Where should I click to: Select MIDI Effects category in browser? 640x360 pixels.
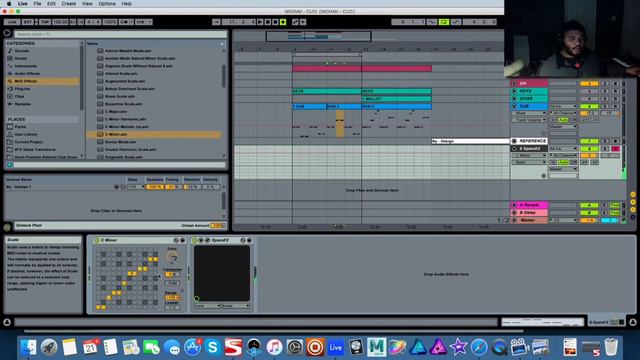[x=43, y=81]
